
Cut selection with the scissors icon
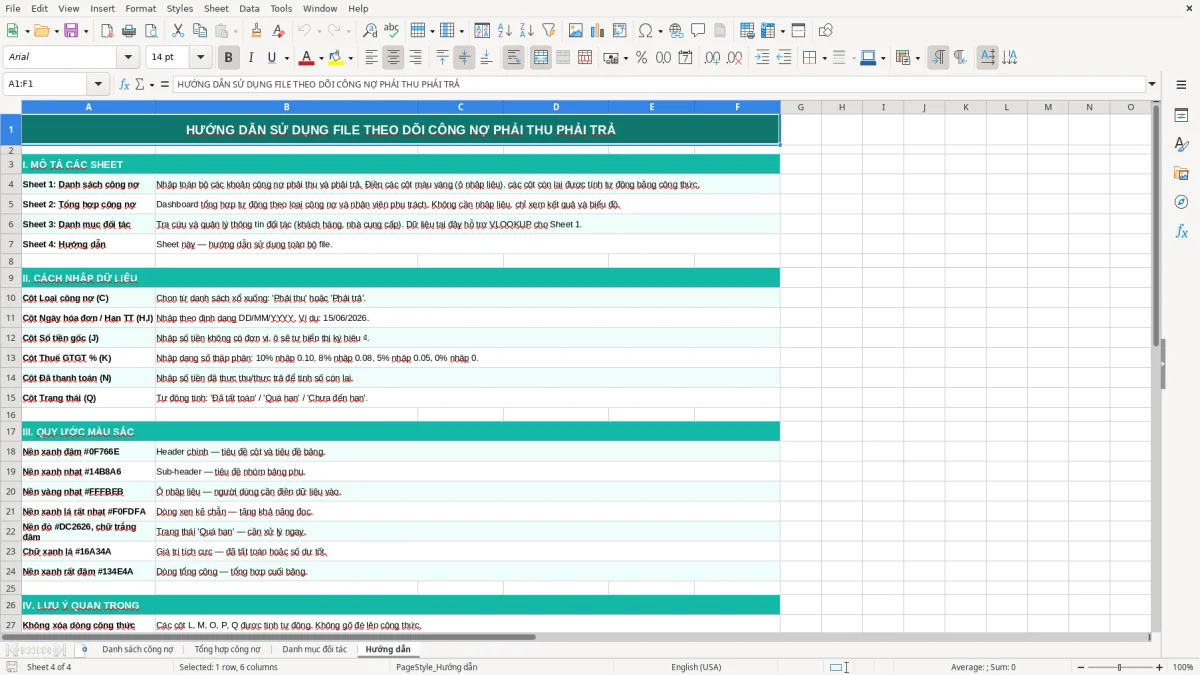178,31
